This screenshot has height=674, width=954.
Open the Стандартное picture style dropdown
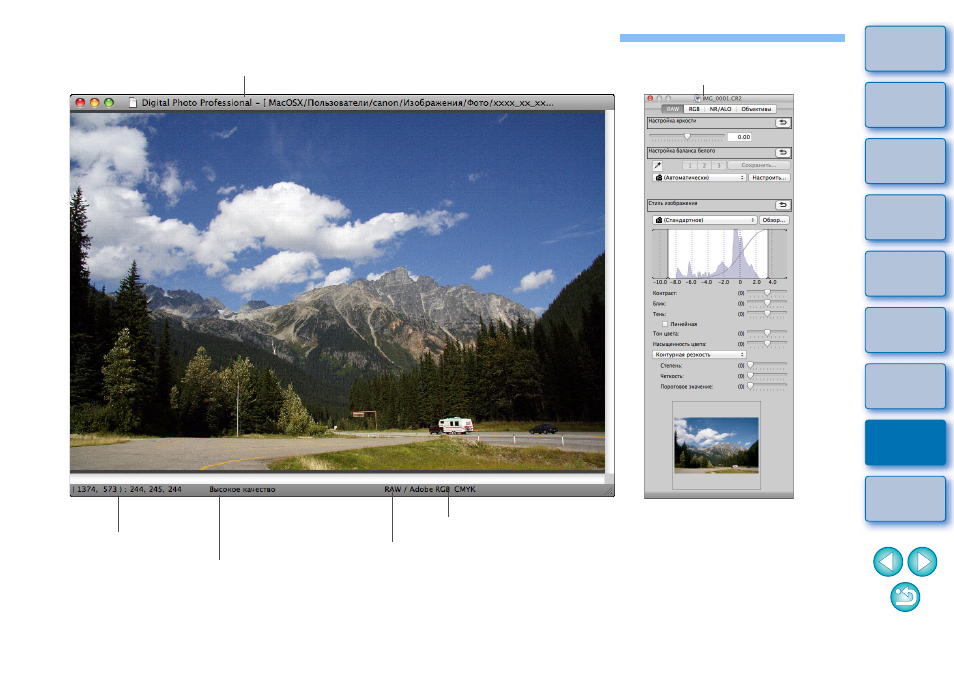tap(705, 220)
